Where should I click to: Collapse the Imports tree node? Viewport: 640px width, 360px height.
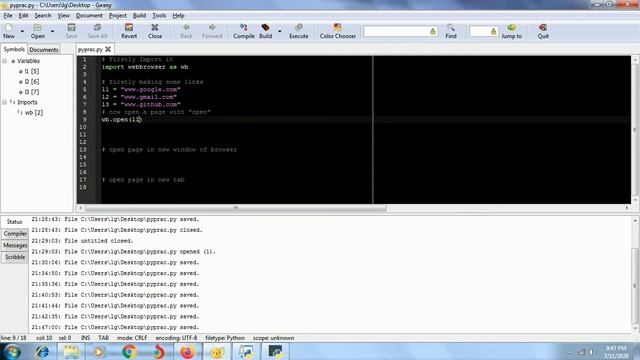pyautogui.click(x=5, y=102)
